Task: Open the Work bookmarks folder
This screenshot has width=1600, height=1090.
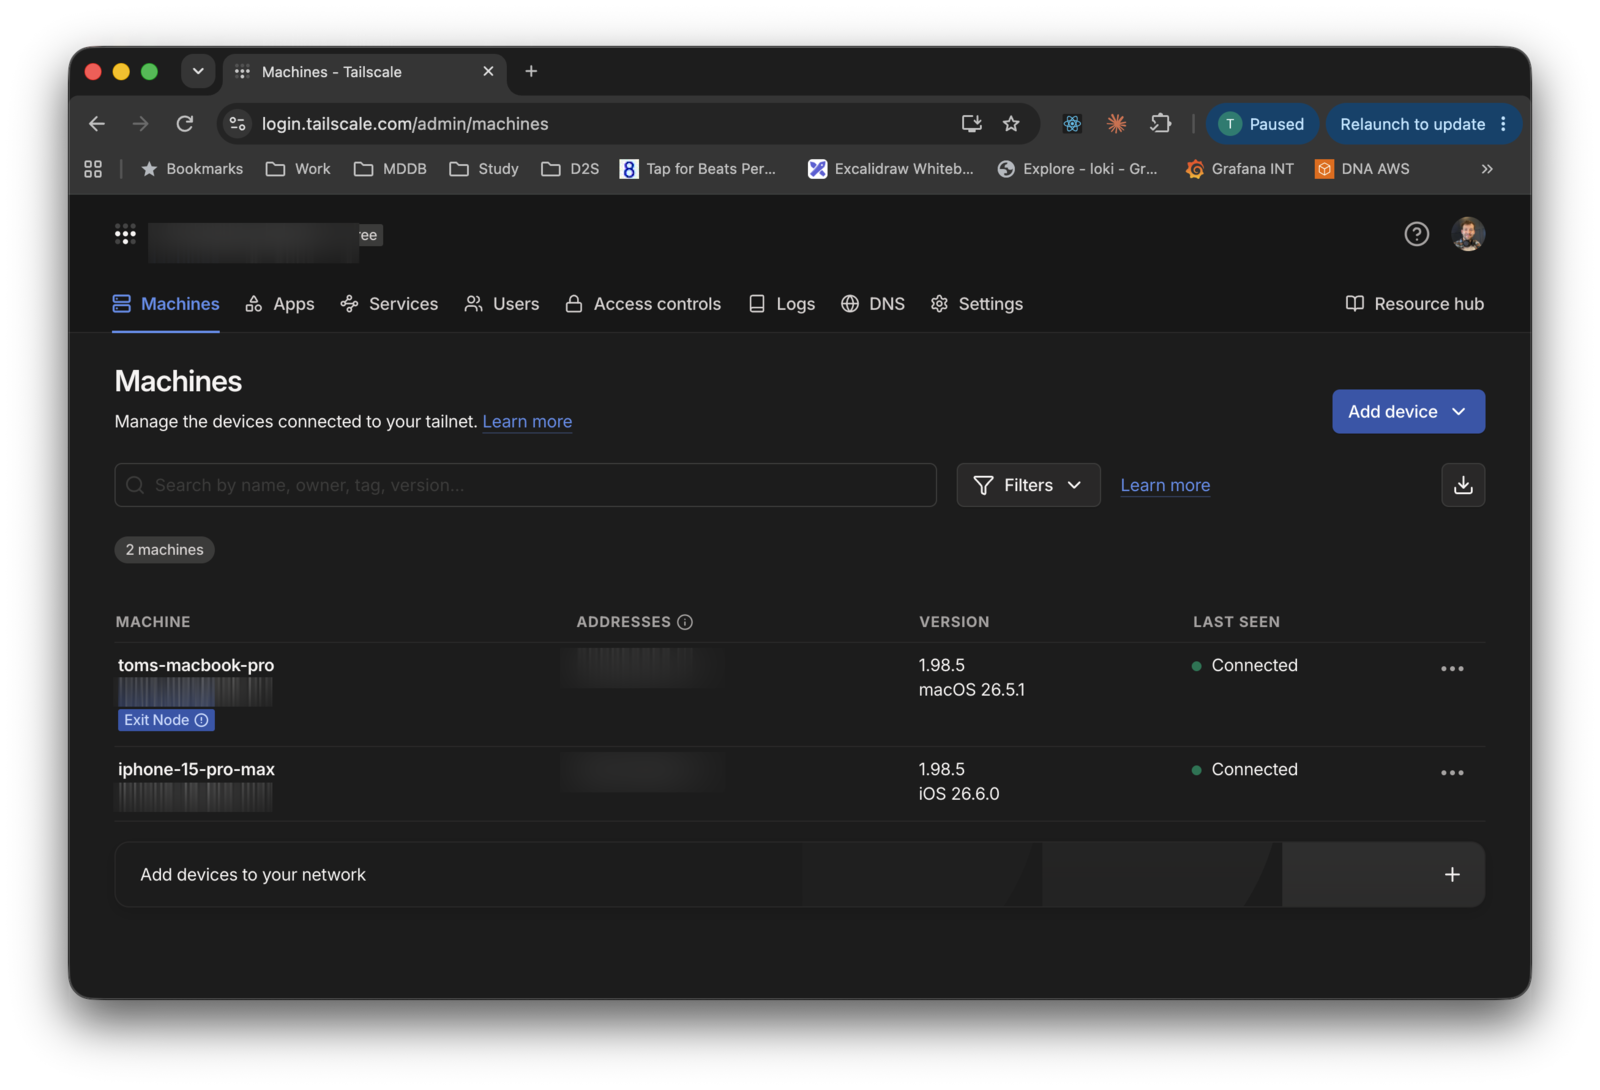Action: pos(298,169)
